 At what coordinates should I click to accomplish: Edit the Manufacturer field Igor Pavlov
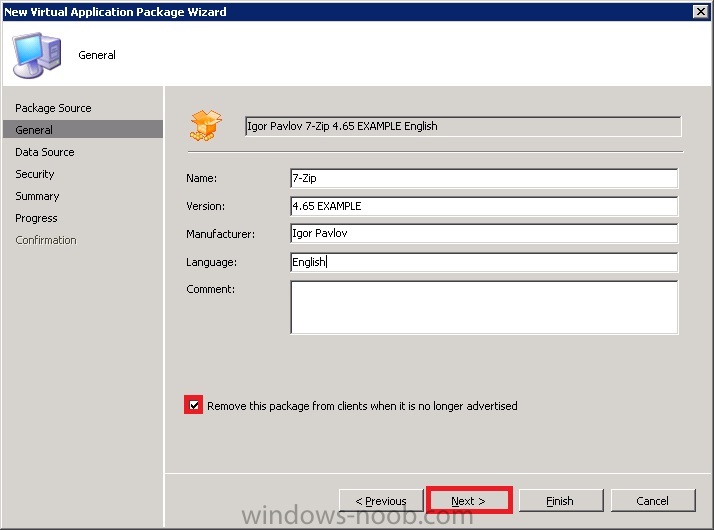coord(484,234)
